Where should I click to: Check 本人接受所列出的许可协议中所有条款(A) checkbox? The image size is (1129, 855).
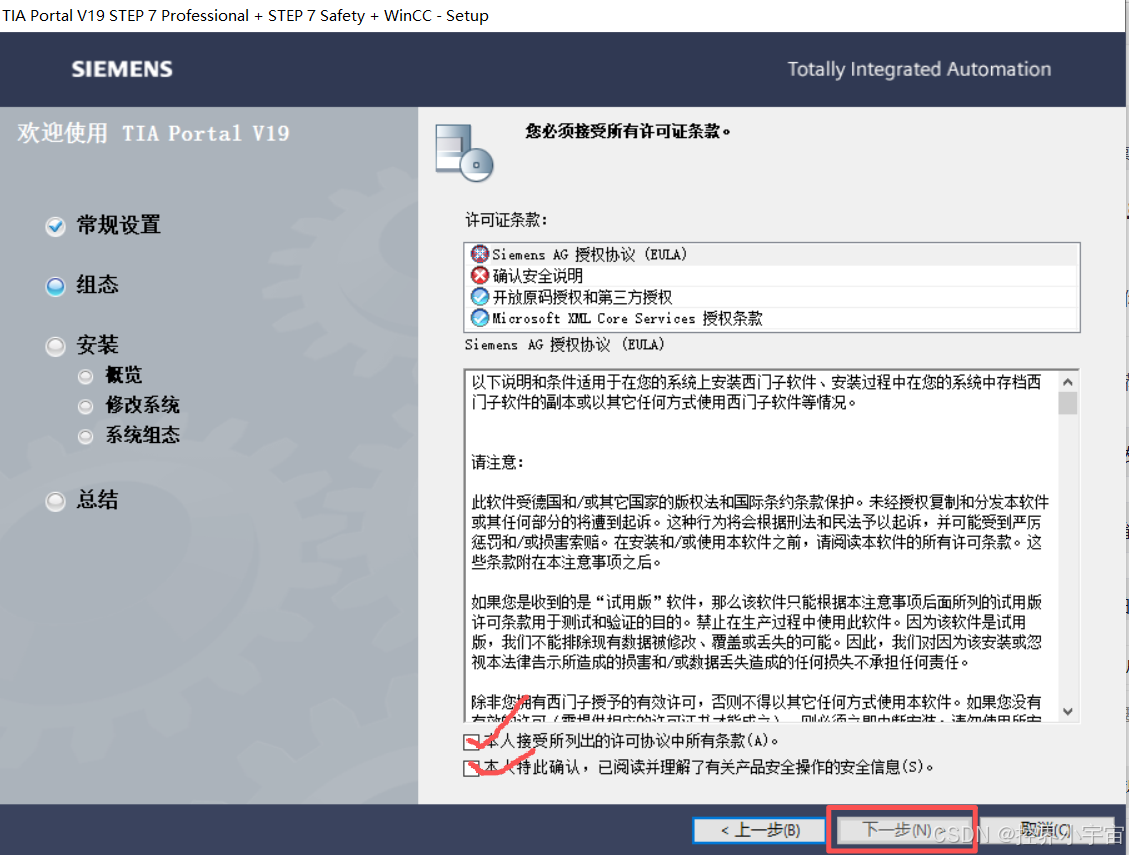click(x=472, y=742)
